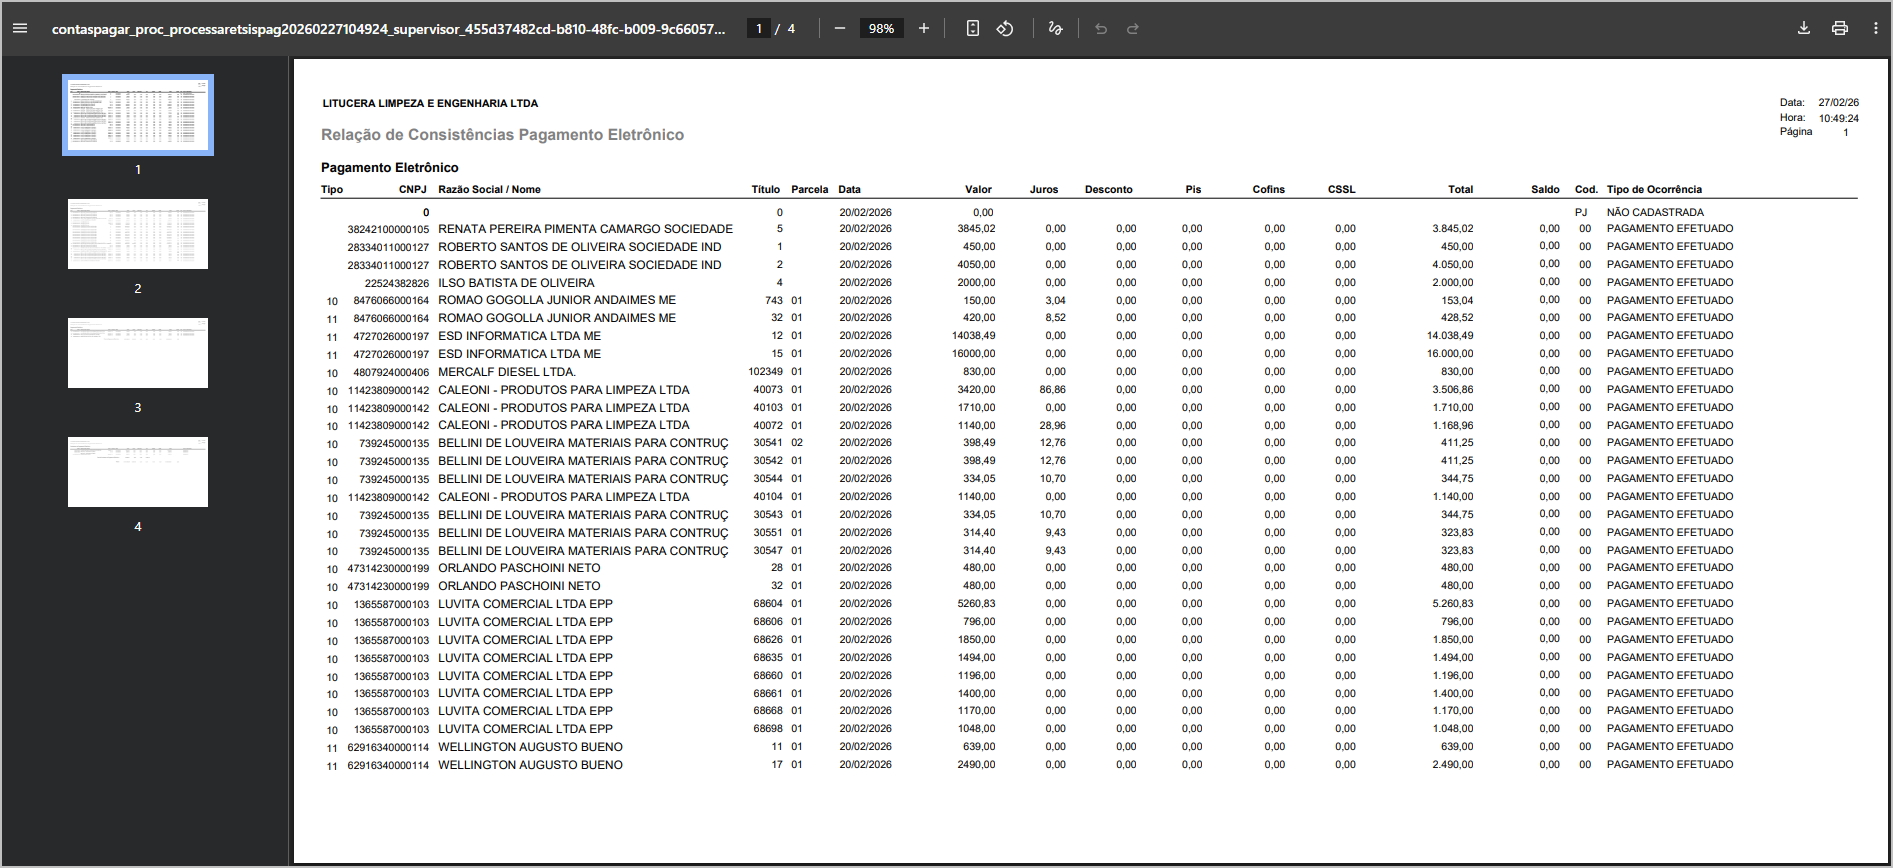Rotate the document counterclockwise
Screen dimensions: 1893x868
click(x=1005, y=28)
